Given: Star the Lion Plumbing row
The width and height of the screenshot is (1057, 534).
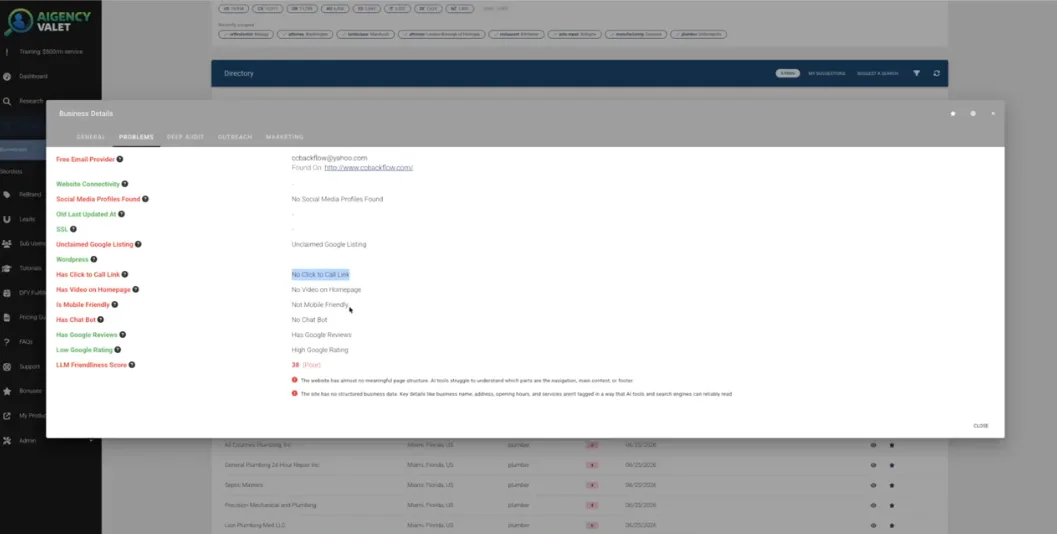Looking at the screenshot, I should (x=892, y=525).
